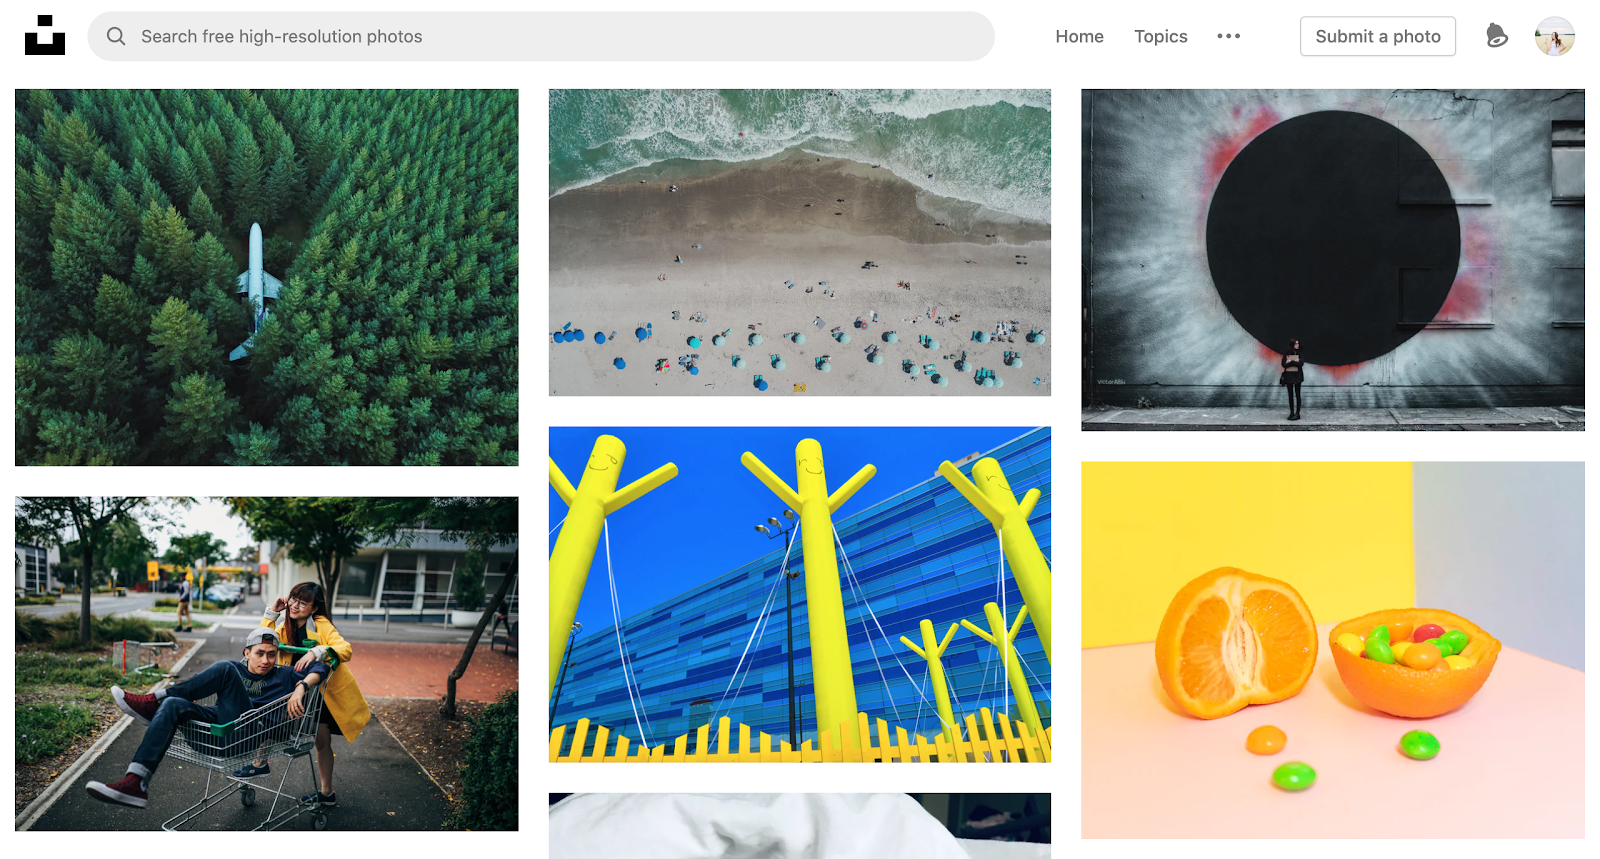
Task: Open the yellow inflatable tube men photo
Action: (800, 595)
